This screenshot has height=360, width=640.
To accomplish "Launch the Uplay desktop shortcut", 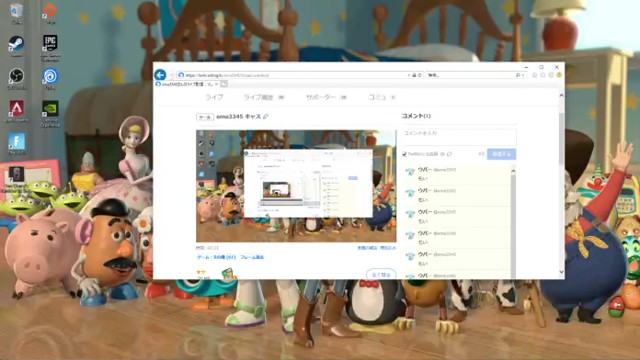I will (x=50, y=78).
